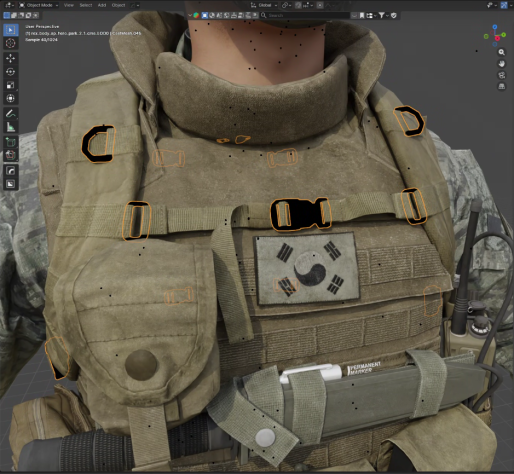Click the fullscreen area icon at top-right
Screen dimensions: 514x474
click(504, 5)
